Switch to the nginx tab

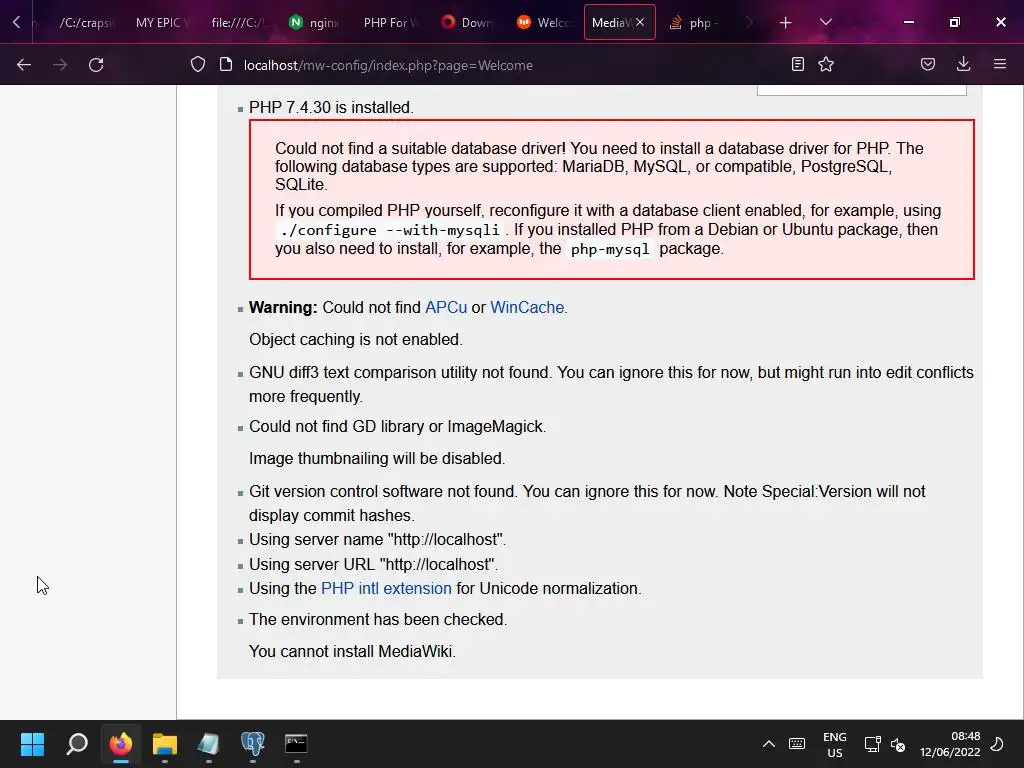(314, 23)
